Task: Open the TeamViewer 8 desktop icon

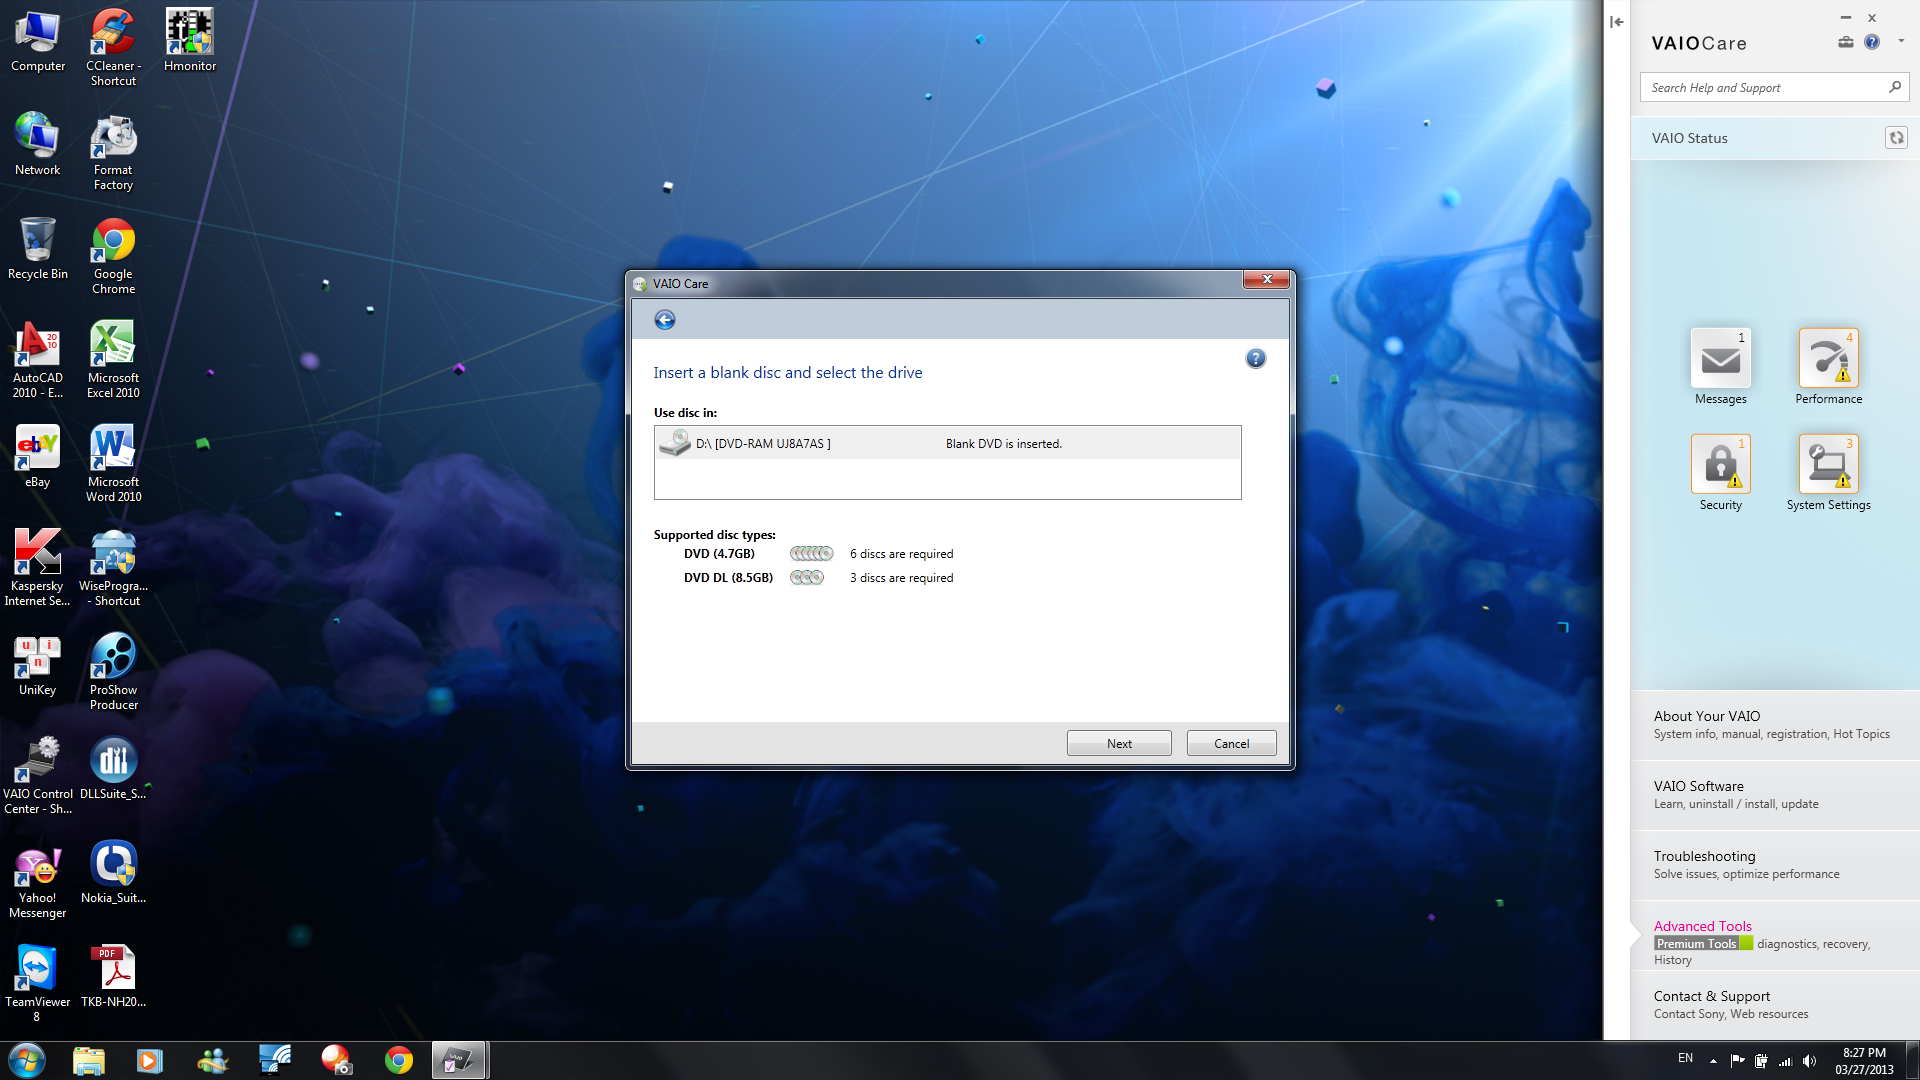Action: click(x=38, y=984)
